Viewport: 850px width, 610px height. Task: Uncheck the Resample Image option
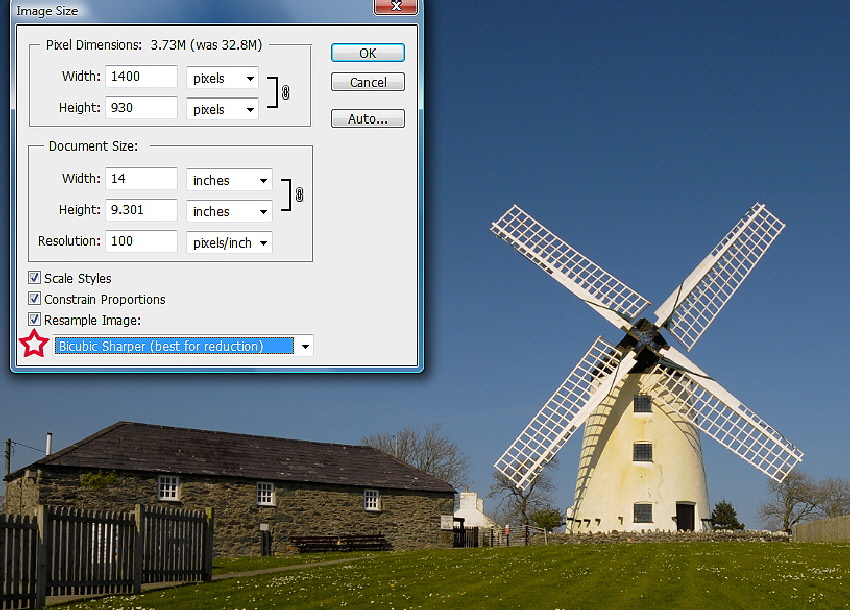tap(35, 320)
